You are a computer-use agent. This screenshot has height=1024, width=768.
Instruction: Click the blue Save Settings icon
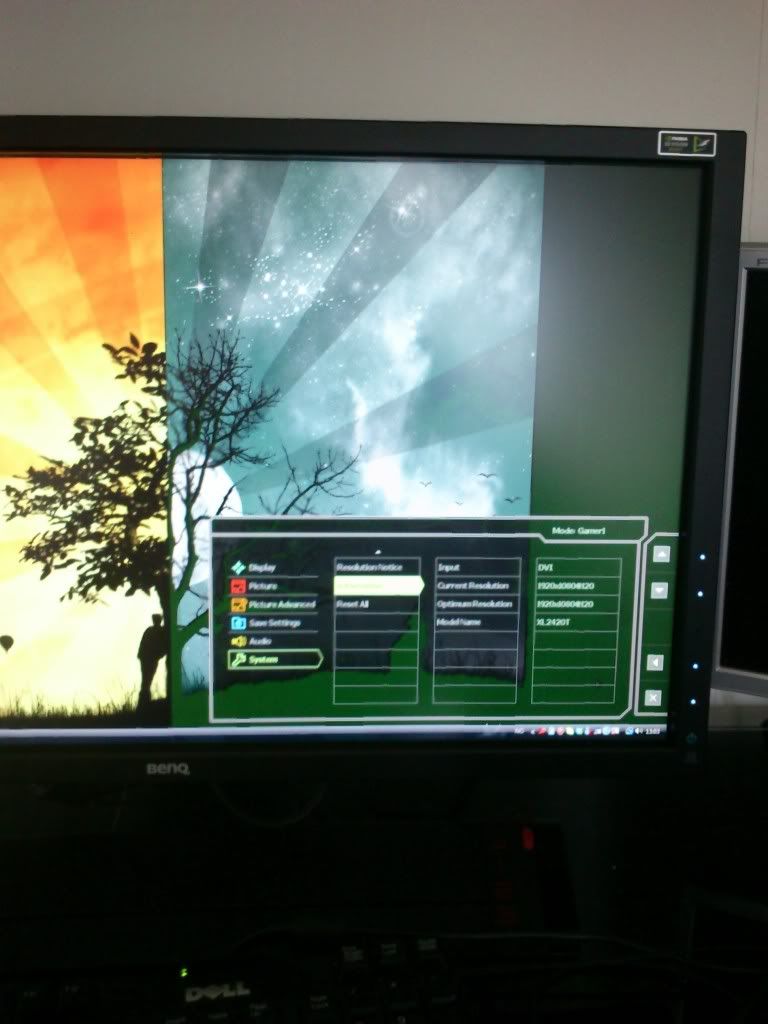pyautogui.click(x=238, y=622)
